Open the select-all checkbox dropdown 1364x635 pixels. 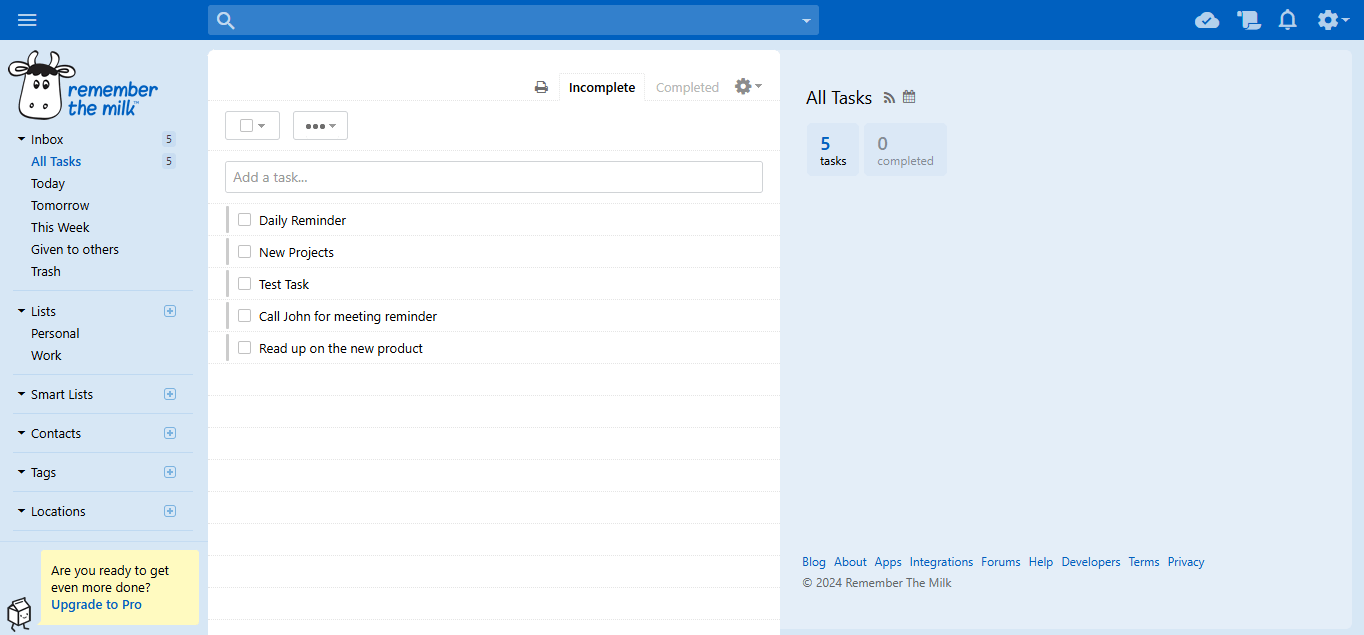tap(253, 125)
